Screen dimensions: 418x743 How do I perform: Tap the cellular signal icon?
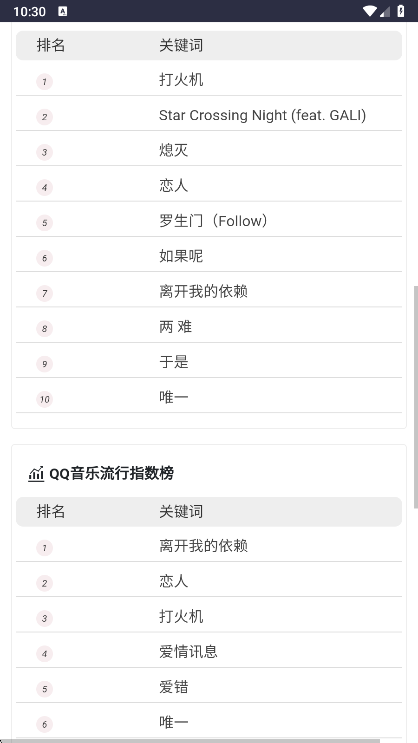tap(385, 11)
